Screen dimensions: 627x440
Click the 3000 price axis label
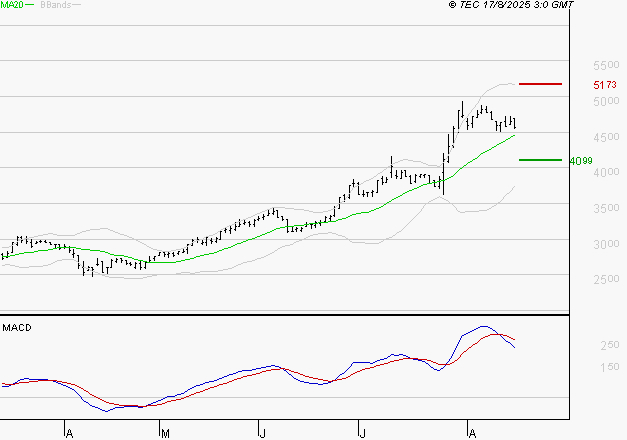click(x=606, y=244)
